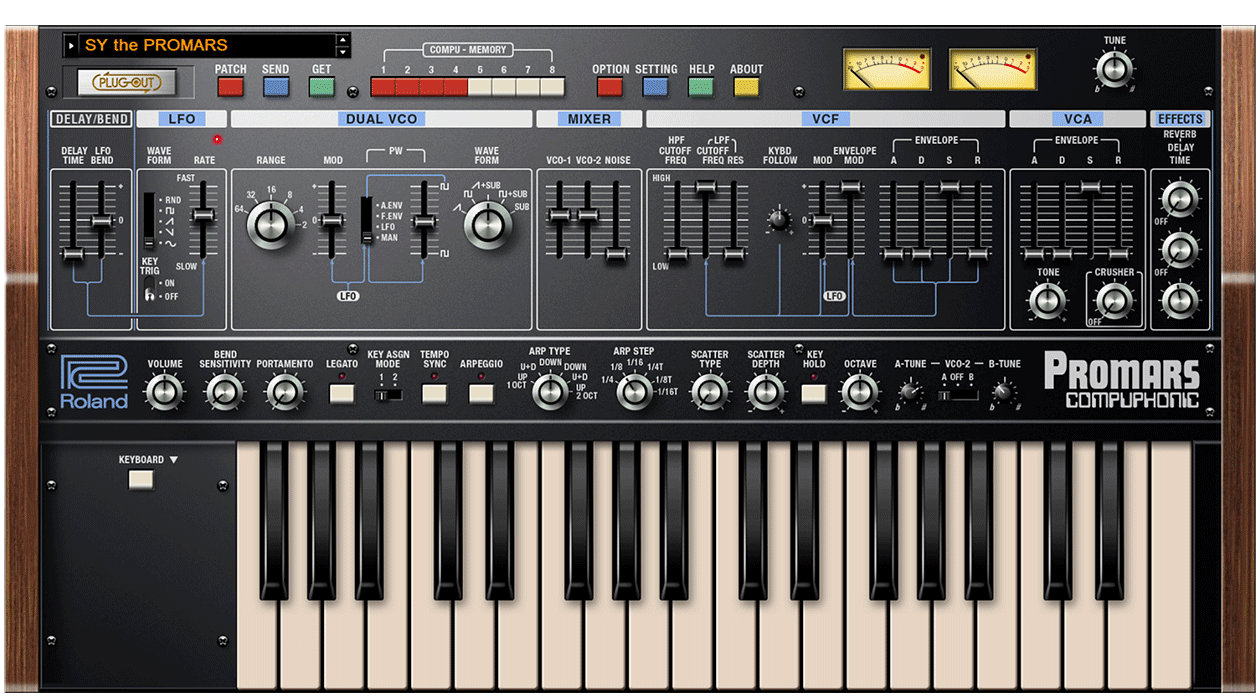Click the green GET button

(321, 86)
